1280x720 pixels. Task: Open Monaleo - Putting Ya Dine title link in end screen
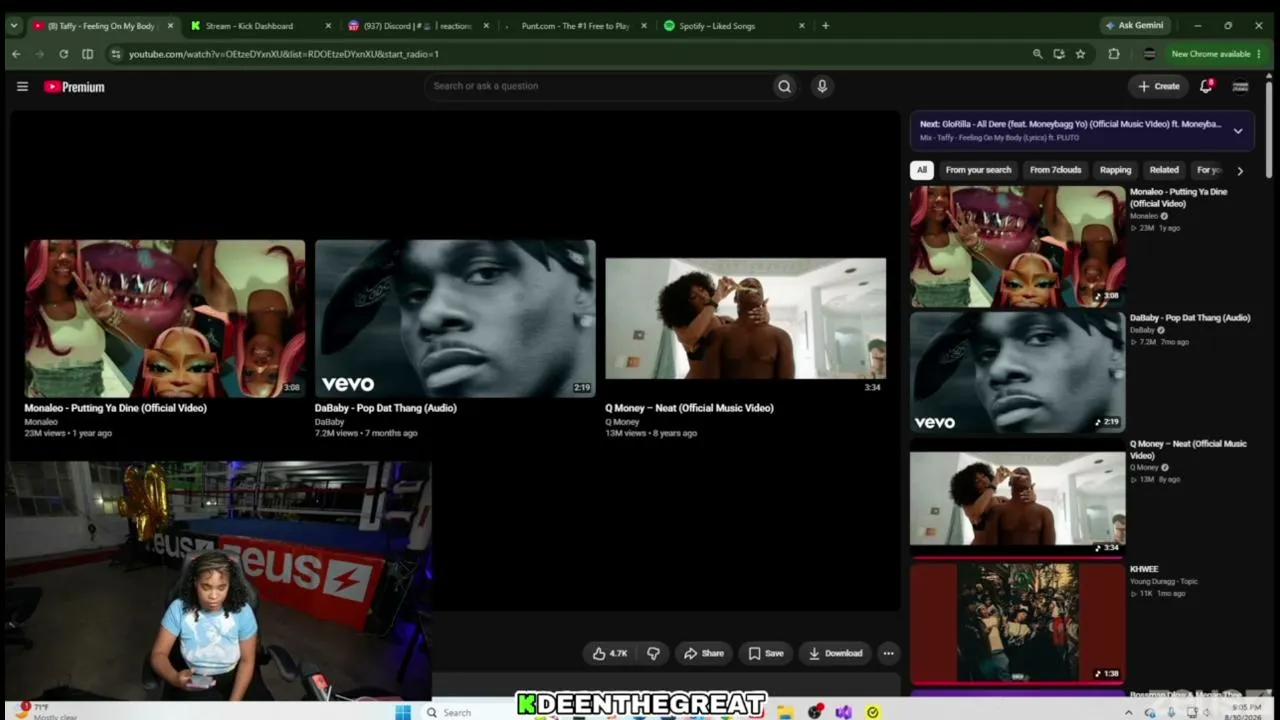[x=116, y=408]
